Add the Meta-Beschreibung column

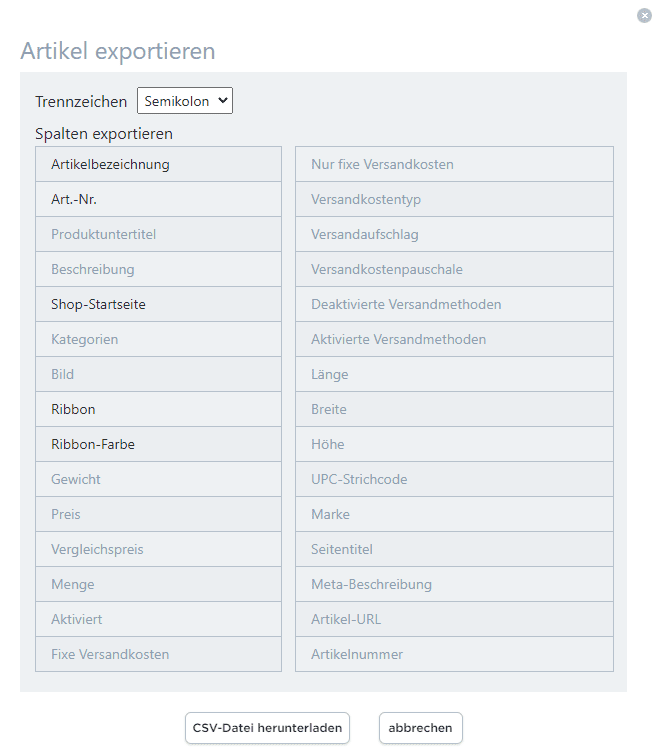pos(454,584)
